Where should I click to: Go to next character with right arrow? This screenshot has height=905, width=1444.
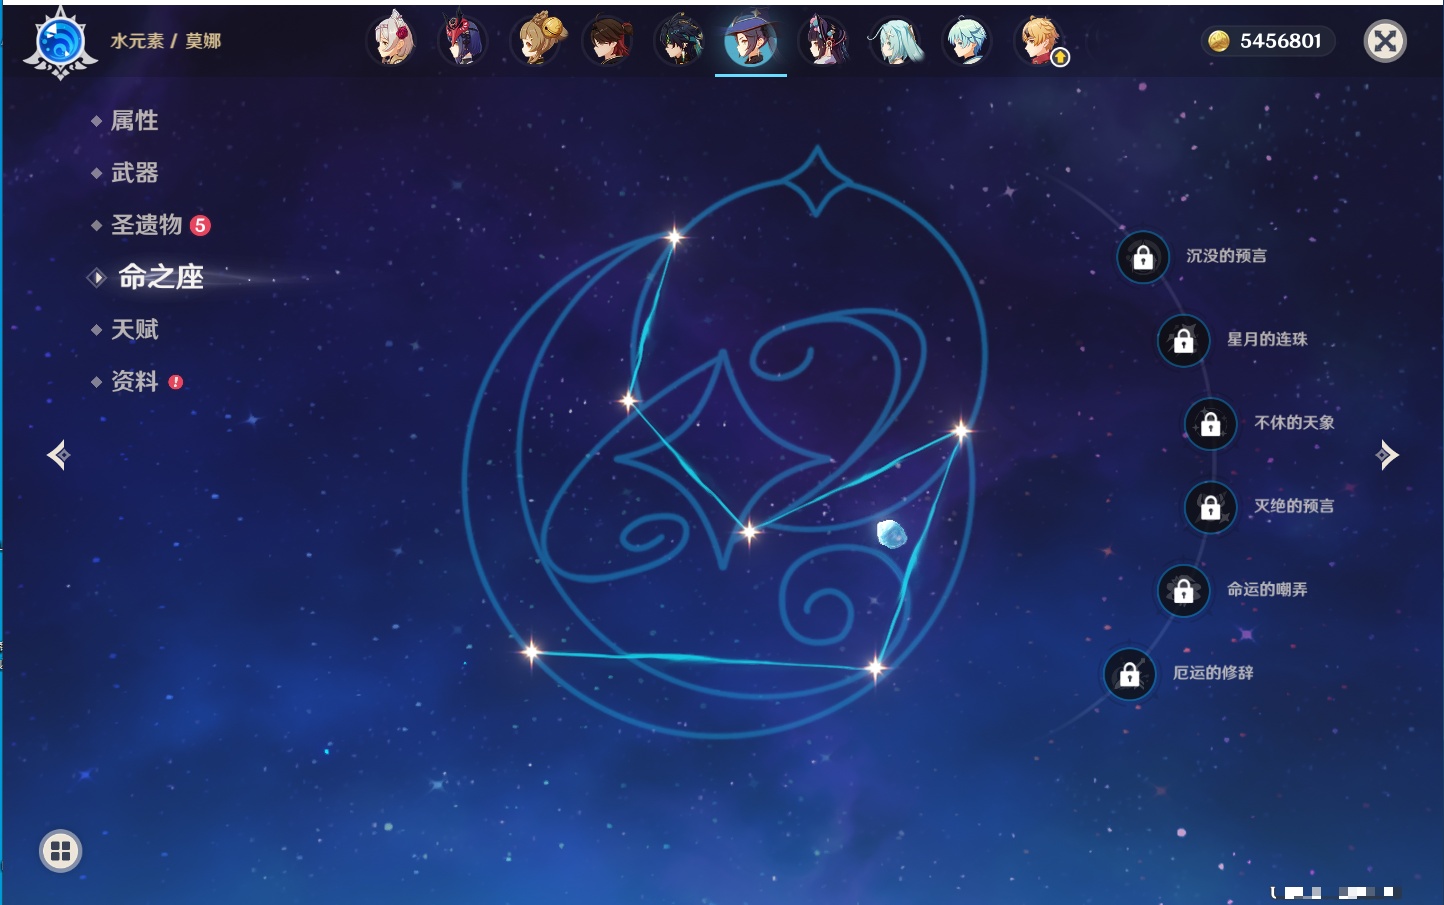tap(1387, 455)
